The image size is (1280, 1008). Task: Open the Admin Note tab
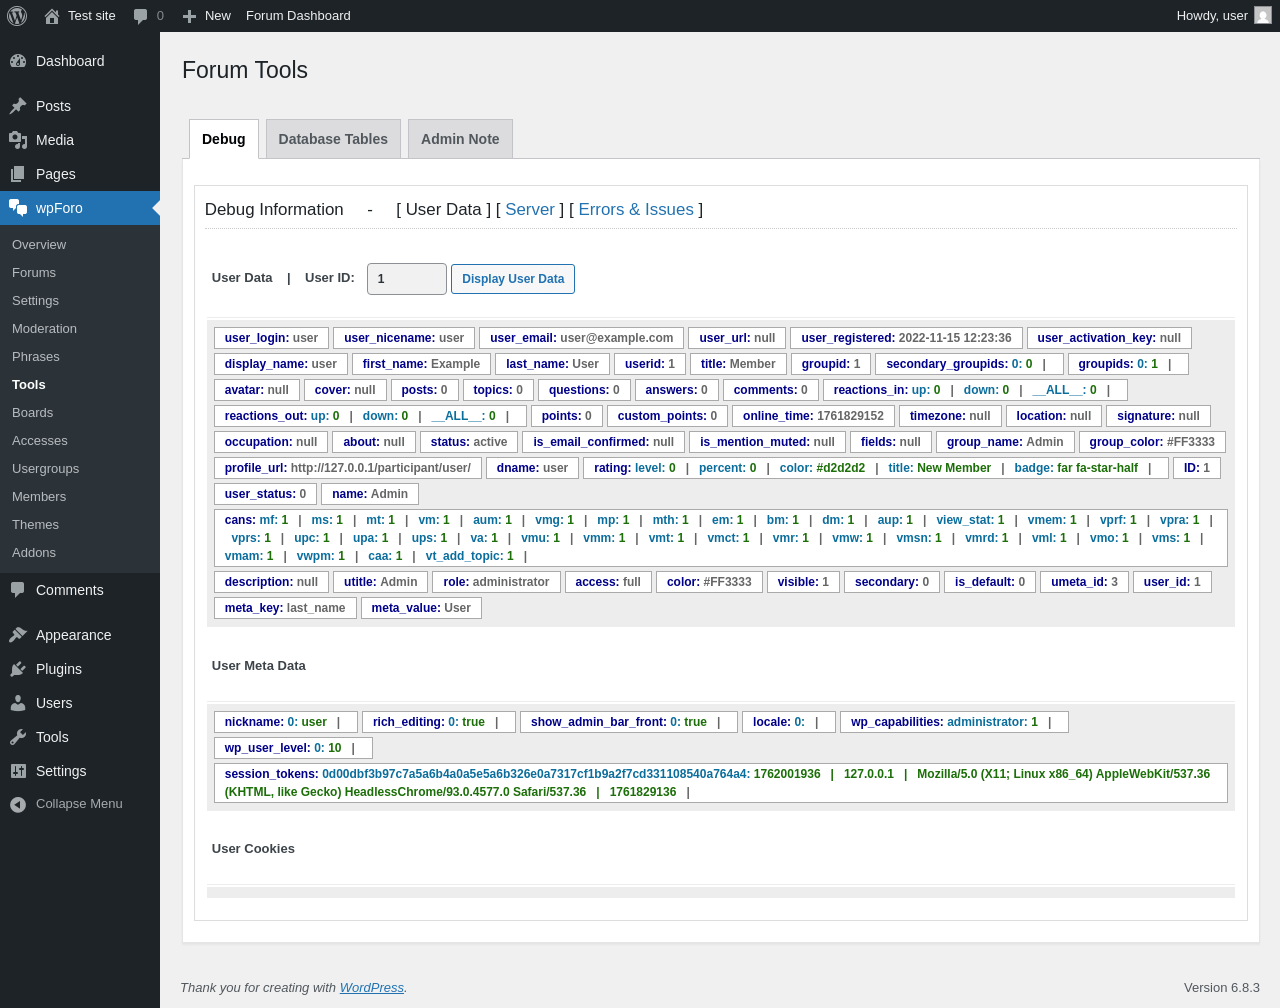tap(460, 139)
